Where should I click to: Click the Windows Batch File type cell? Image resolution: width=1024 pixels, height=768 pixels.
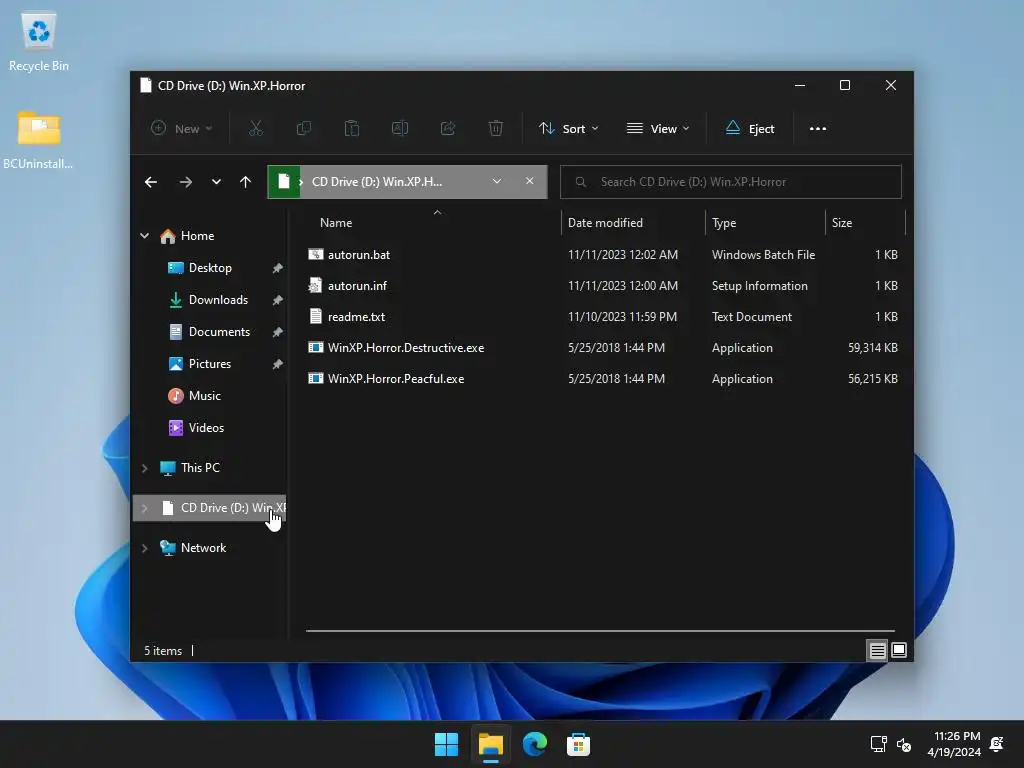(x=763, y=255)
